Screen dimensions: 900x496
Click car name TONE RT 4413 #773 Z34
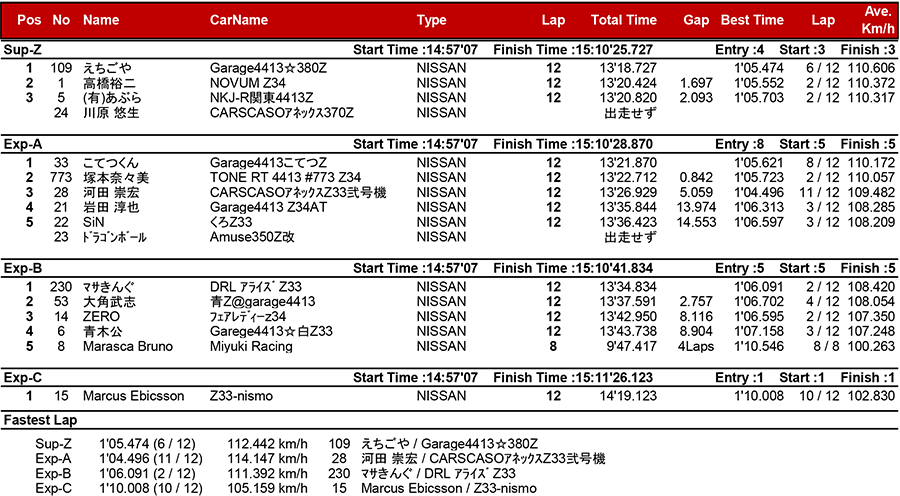(285, 178)
